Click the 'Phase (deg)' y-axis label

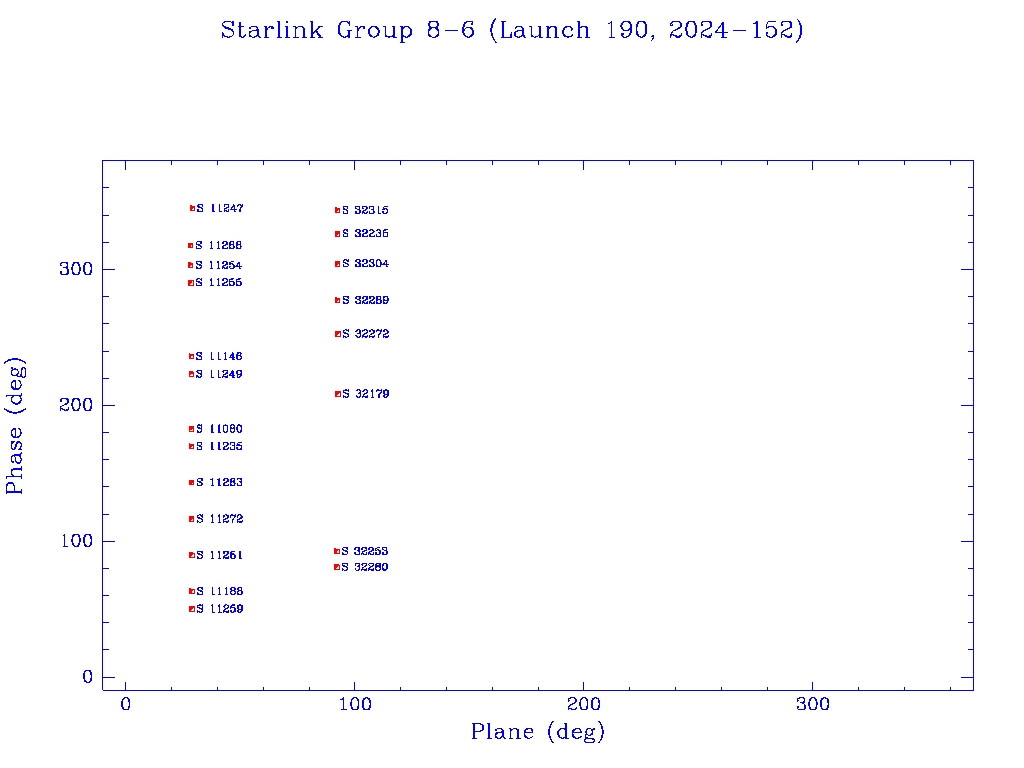pyautogui.click(x=15, y=426)
